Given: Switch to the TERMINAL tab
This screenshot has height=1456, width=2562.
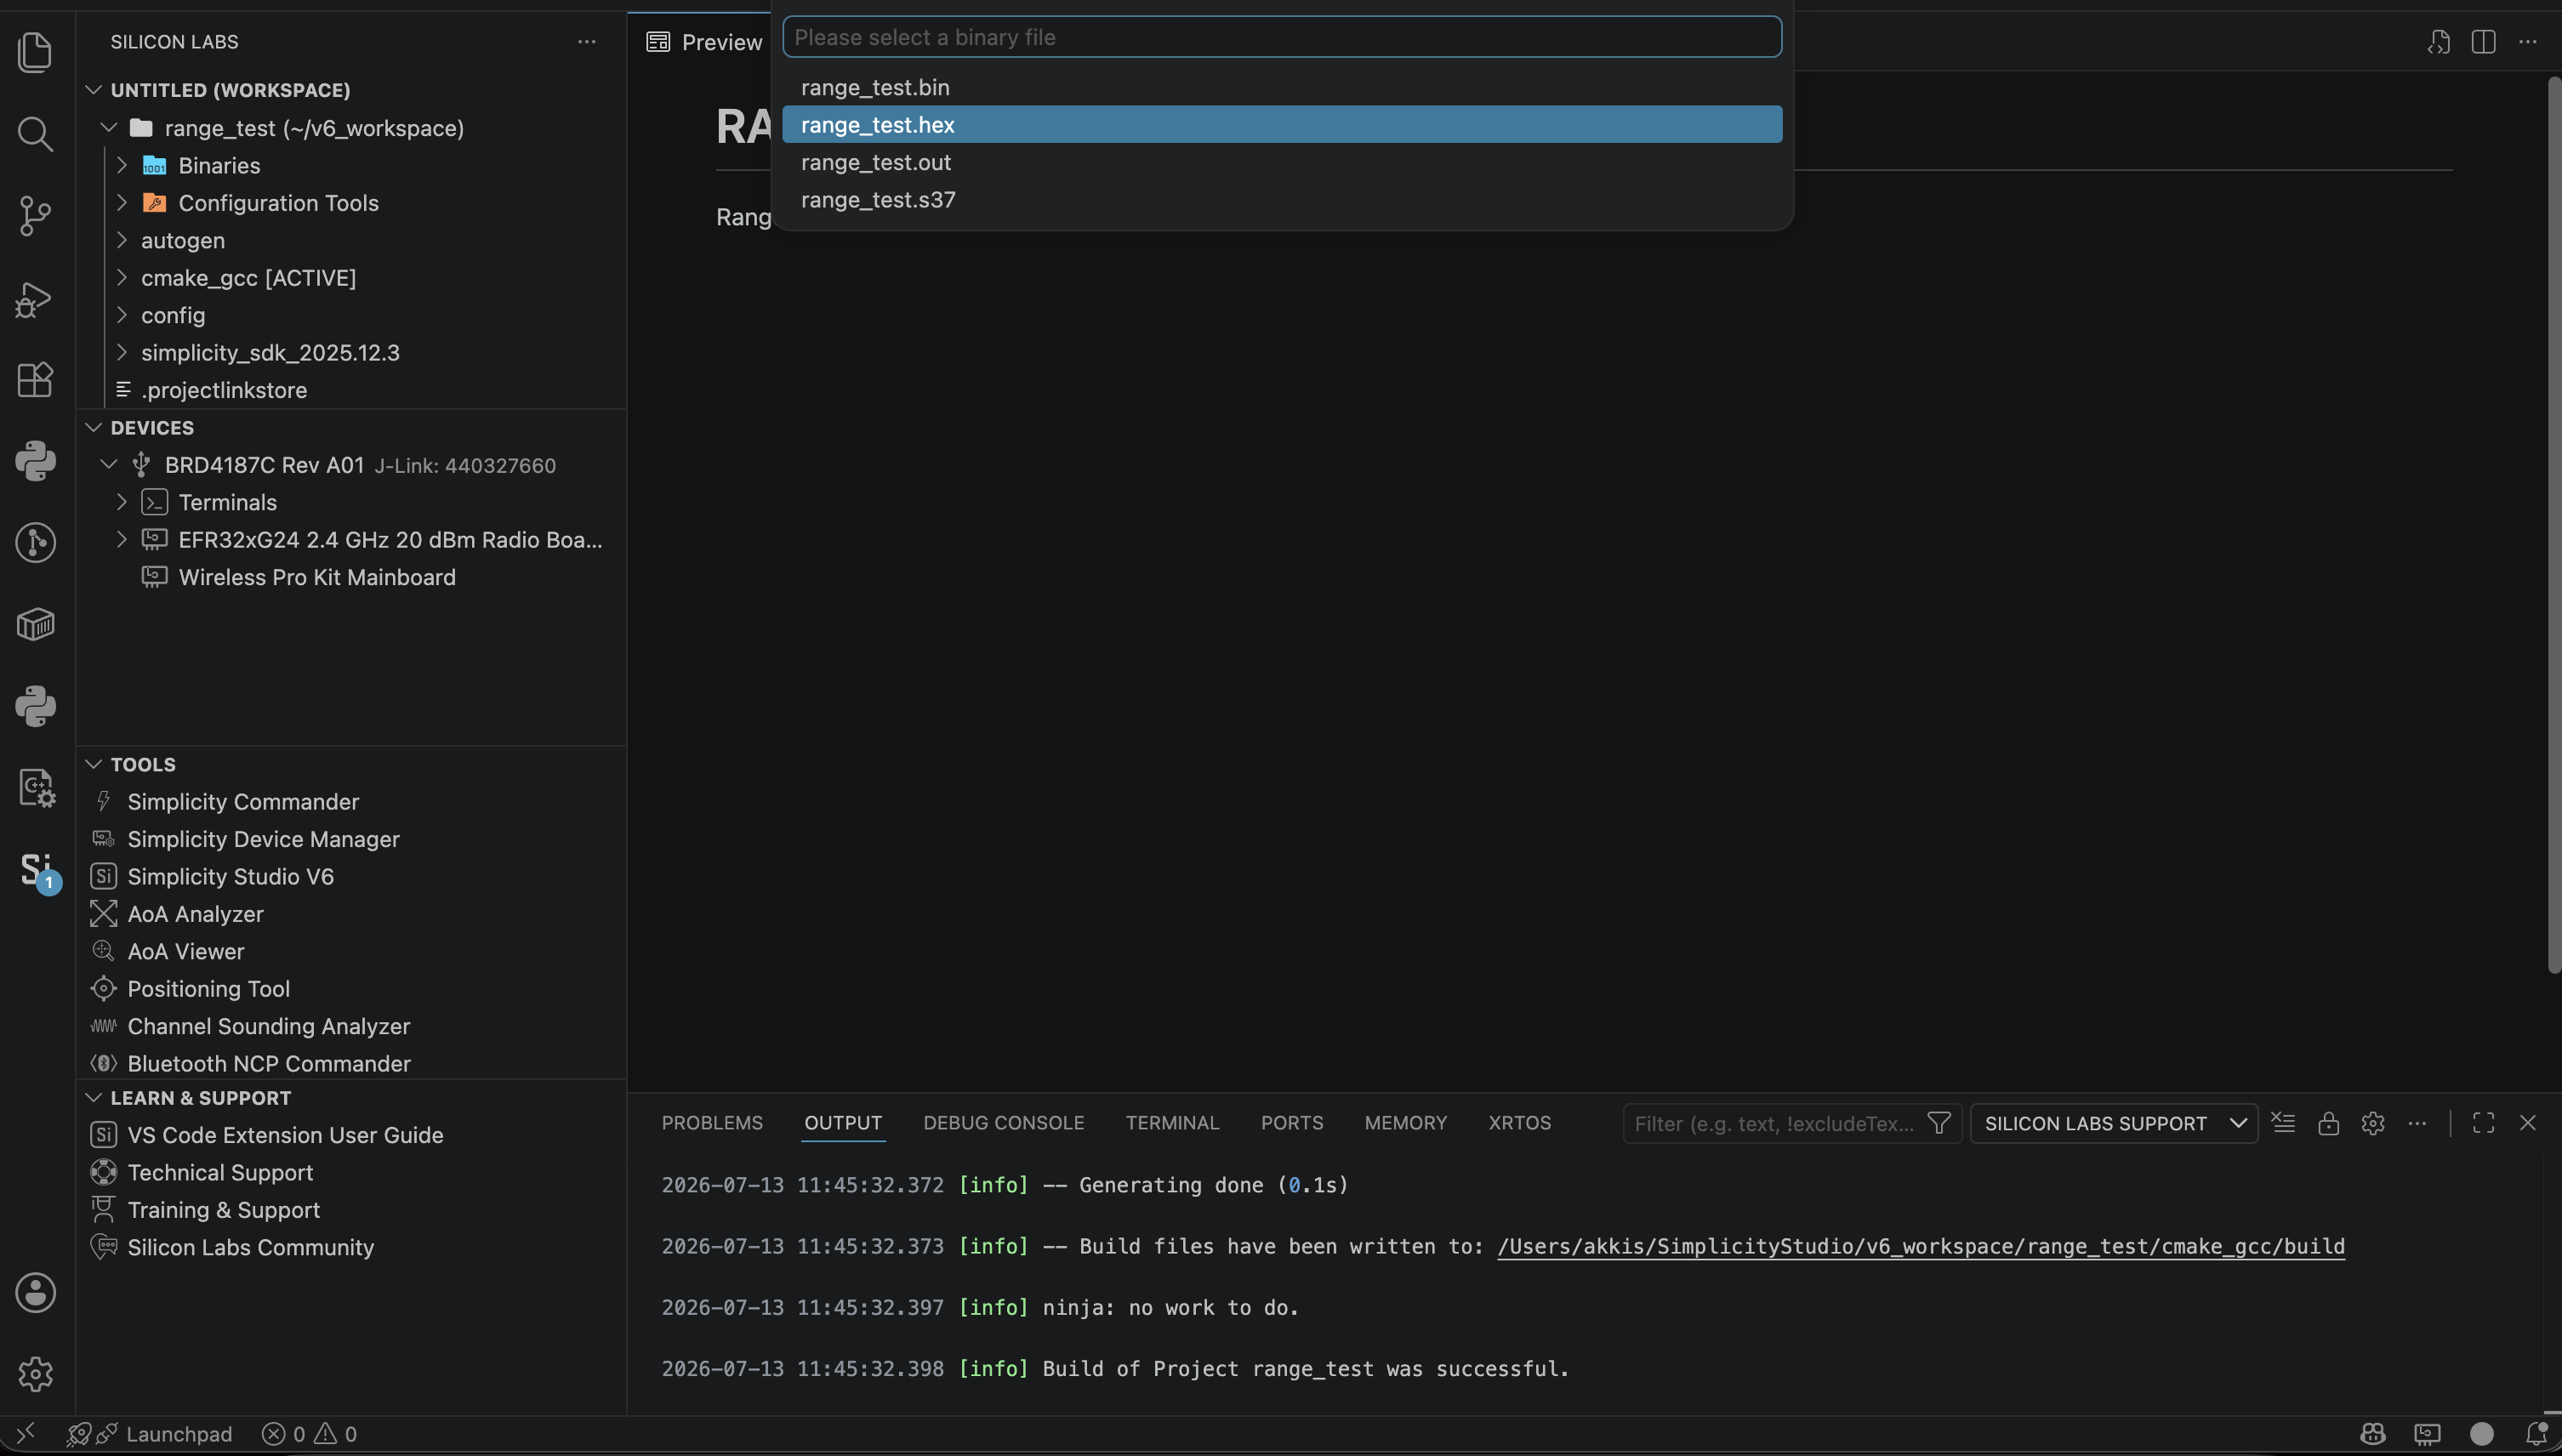Looking at the screenshot, I should point(1172,1123).
